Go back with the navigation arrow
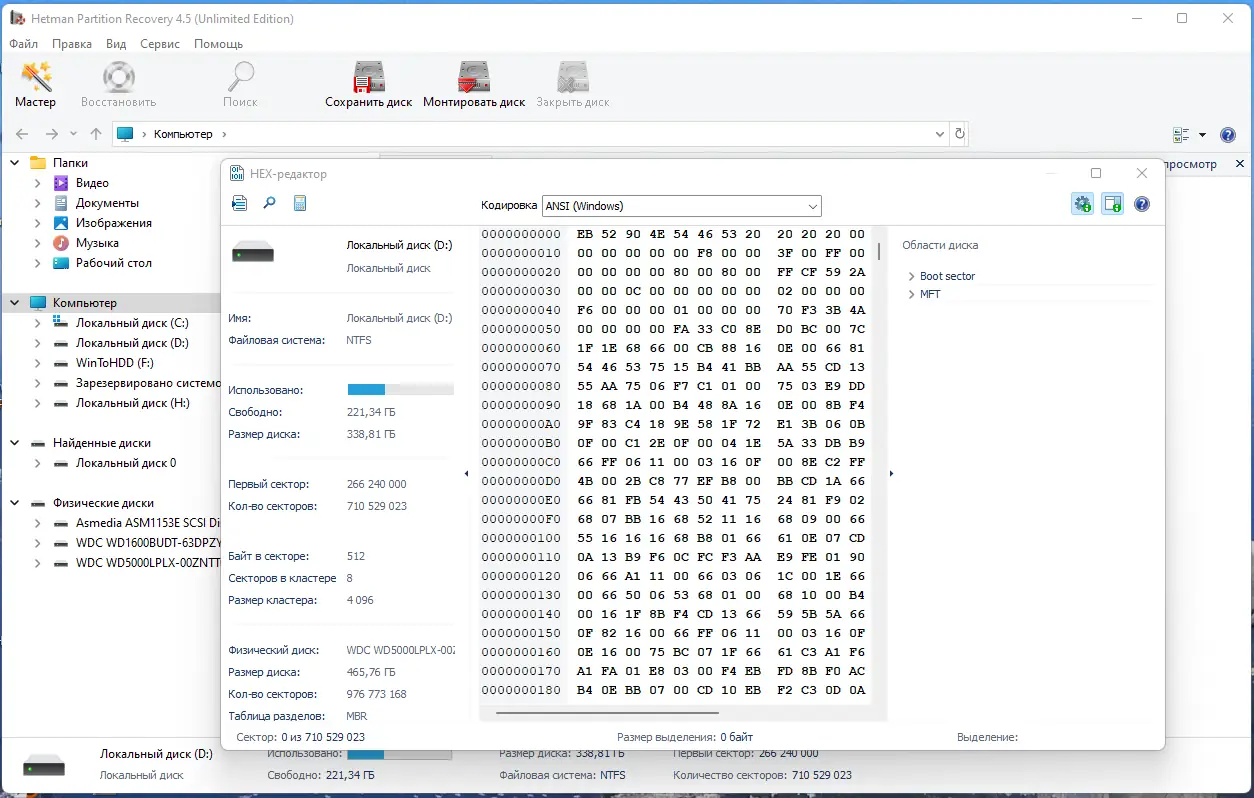Screen dimensions: 1254x798 23,134
